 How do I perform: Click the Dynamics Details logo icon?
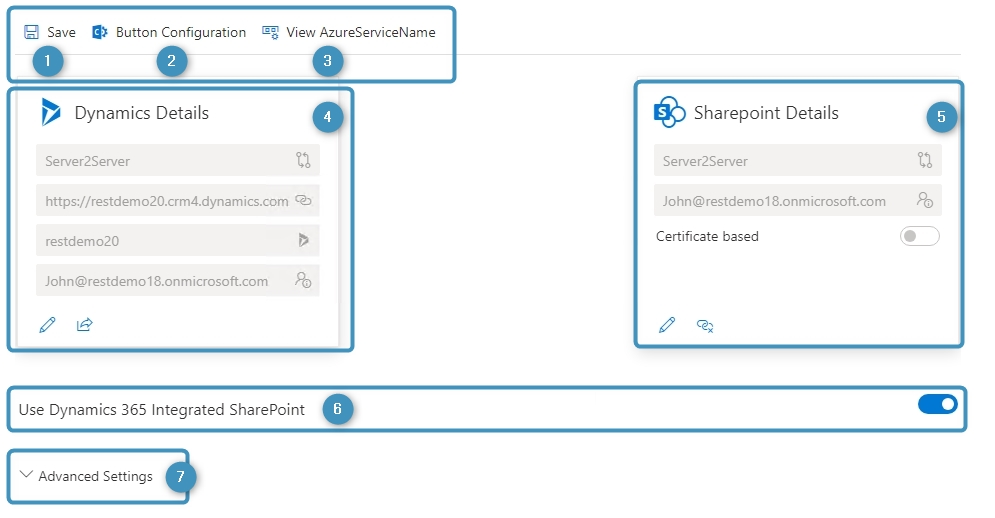coord(50,112)
